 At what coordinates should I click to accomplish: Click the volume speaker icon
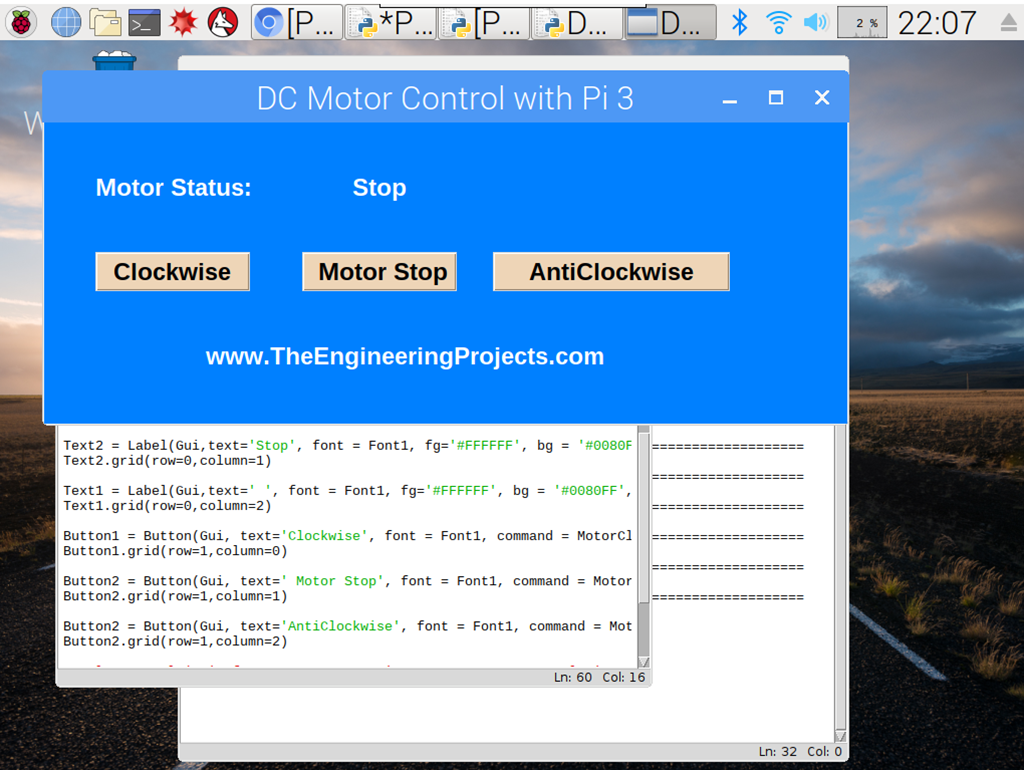pos(816,21)
